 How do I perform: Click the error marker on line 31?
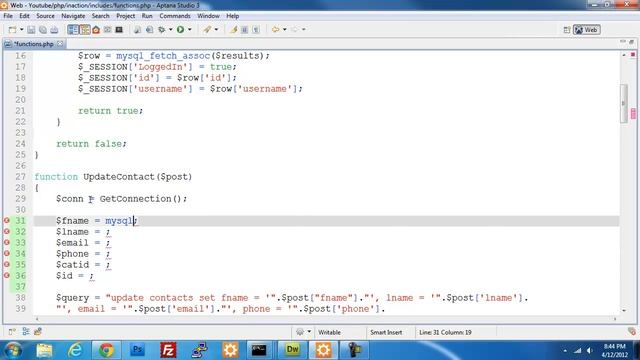(x=7, y=220)
